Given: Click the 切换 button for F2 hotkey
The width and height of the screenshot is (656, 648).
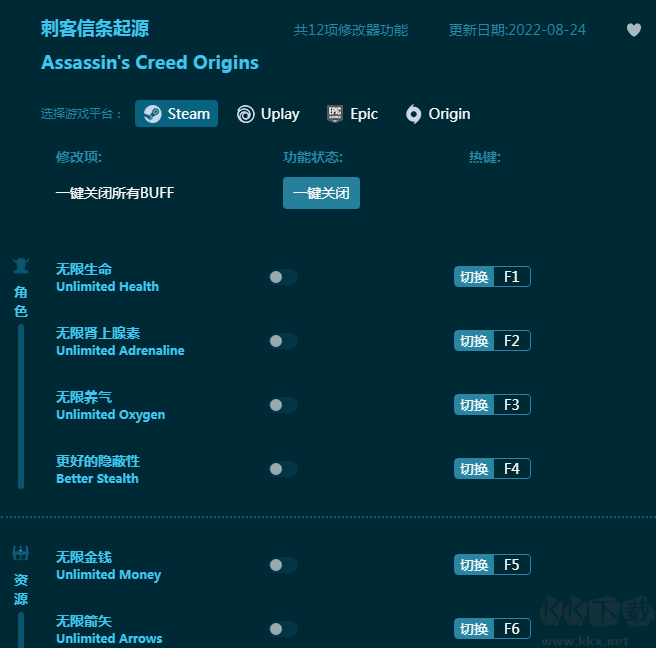Looking at the screenshot, I should [474, 341].
